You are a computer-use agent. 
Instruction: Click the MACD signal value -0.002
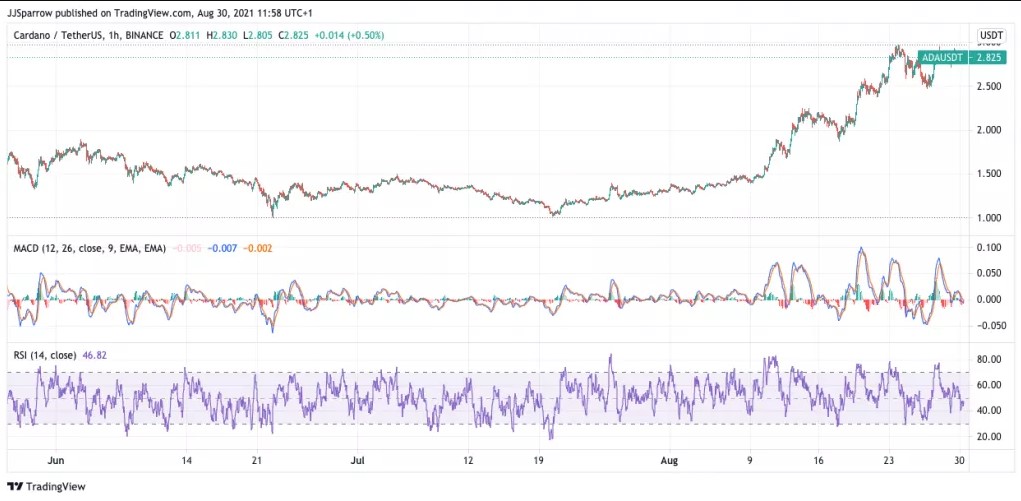click(257, 248)
